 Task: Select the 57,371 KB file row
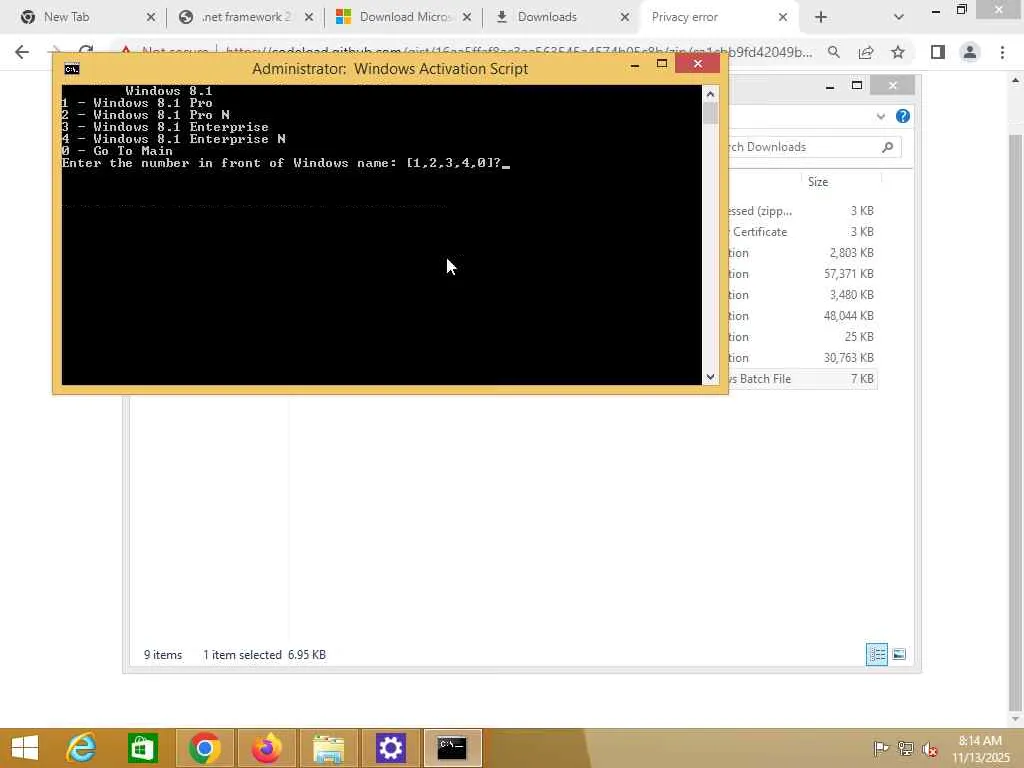[x=803, y=274]
